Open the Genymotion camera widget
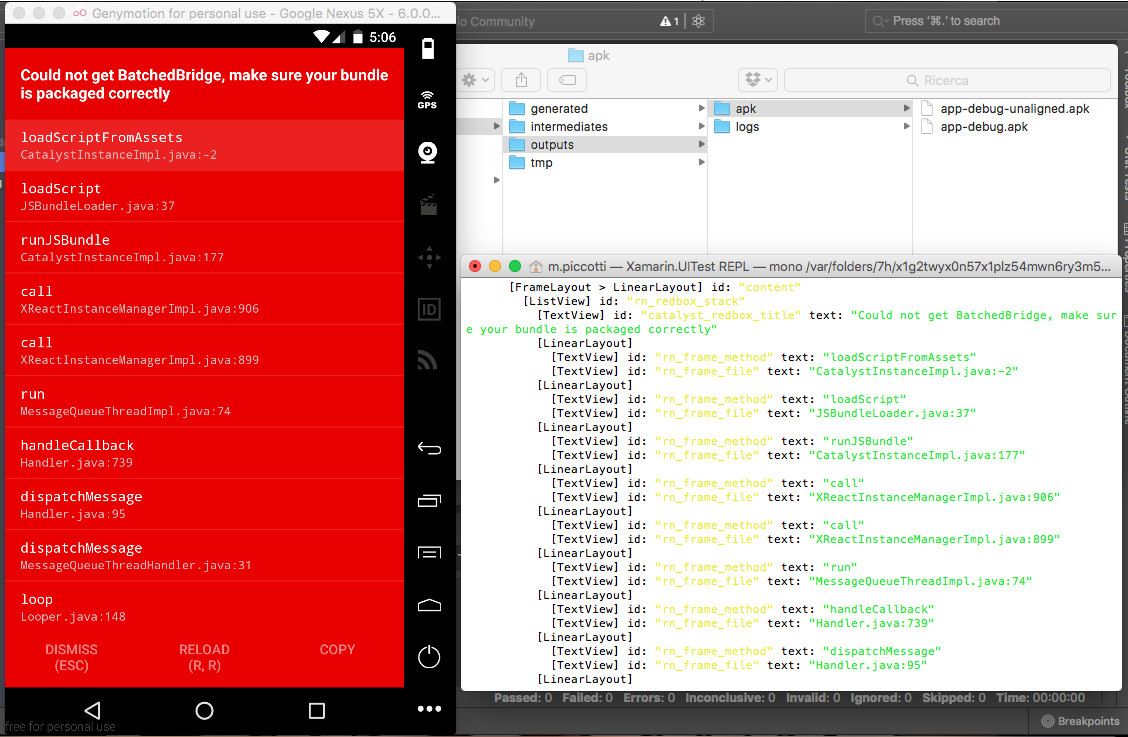The image size is (1128, 737). click(x=428, y=152)
